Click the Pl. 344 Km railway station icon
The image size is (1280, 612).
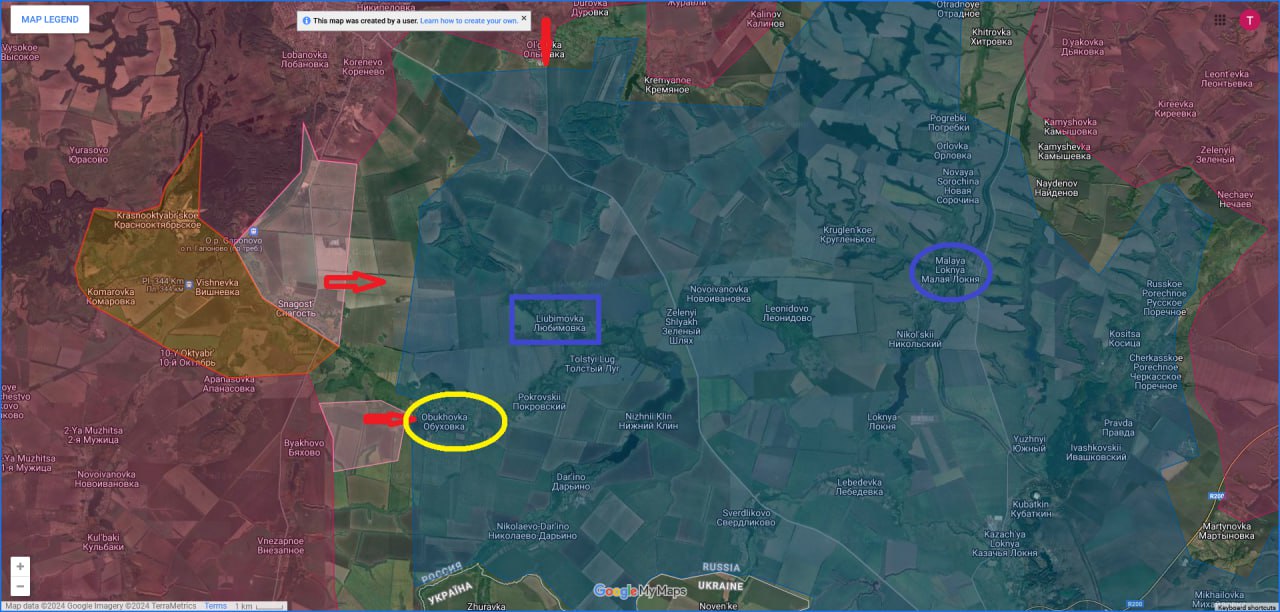[189, 284]
